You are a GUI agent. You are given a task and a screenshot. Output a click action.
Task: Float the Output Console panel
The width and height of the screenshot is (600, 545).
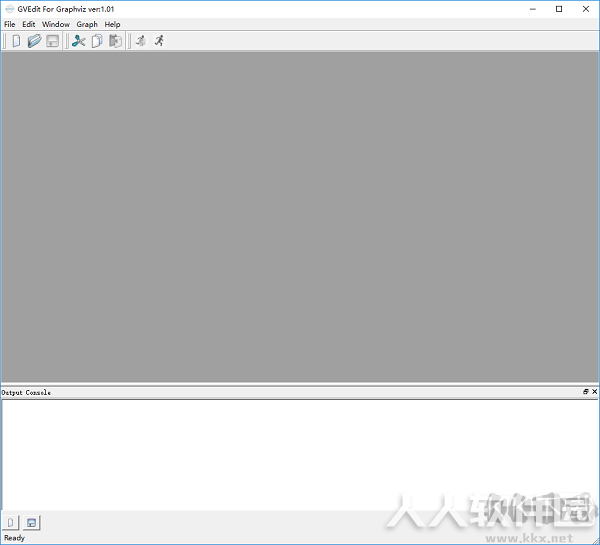pyautogui.click(x=585, y=392)
